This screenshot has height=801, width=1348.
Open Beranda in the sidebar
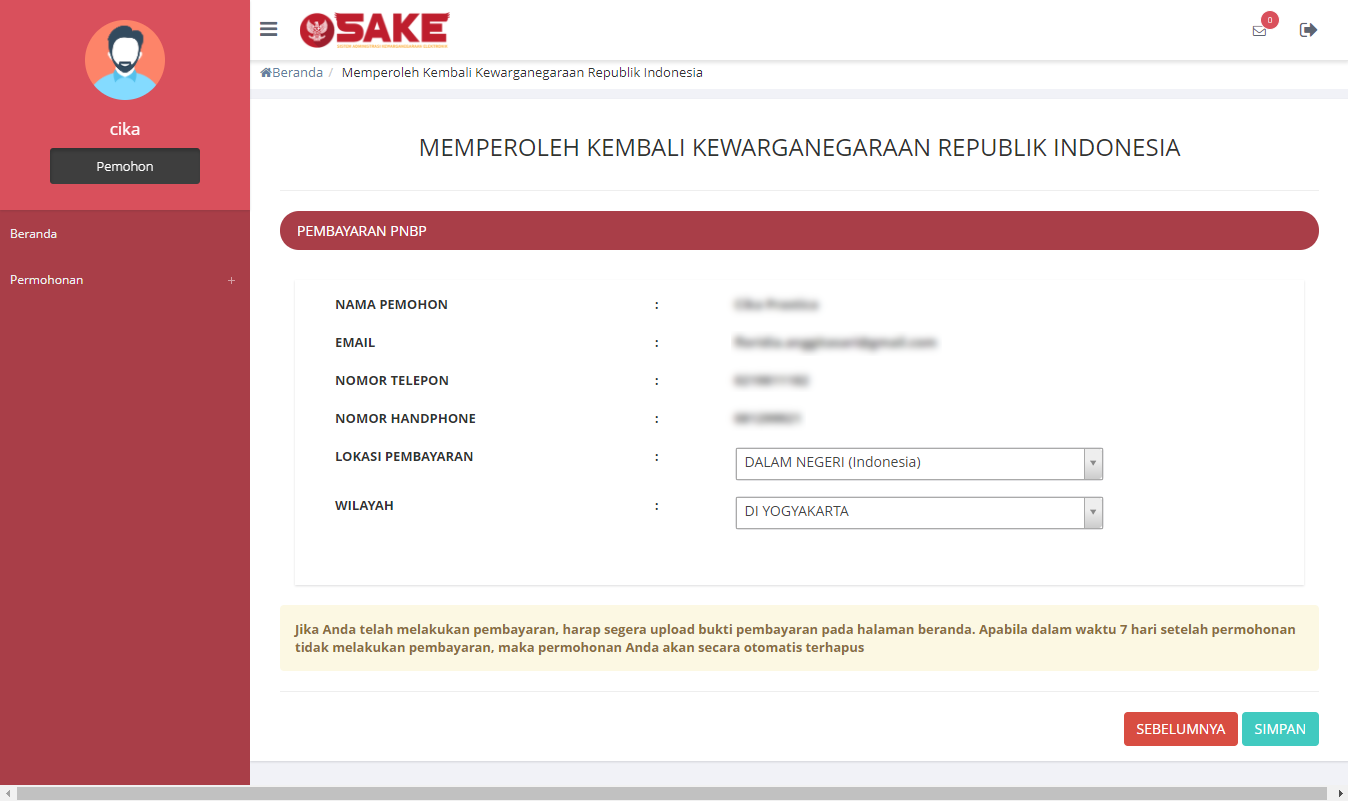pyautogui.click(x=125, y=234)
